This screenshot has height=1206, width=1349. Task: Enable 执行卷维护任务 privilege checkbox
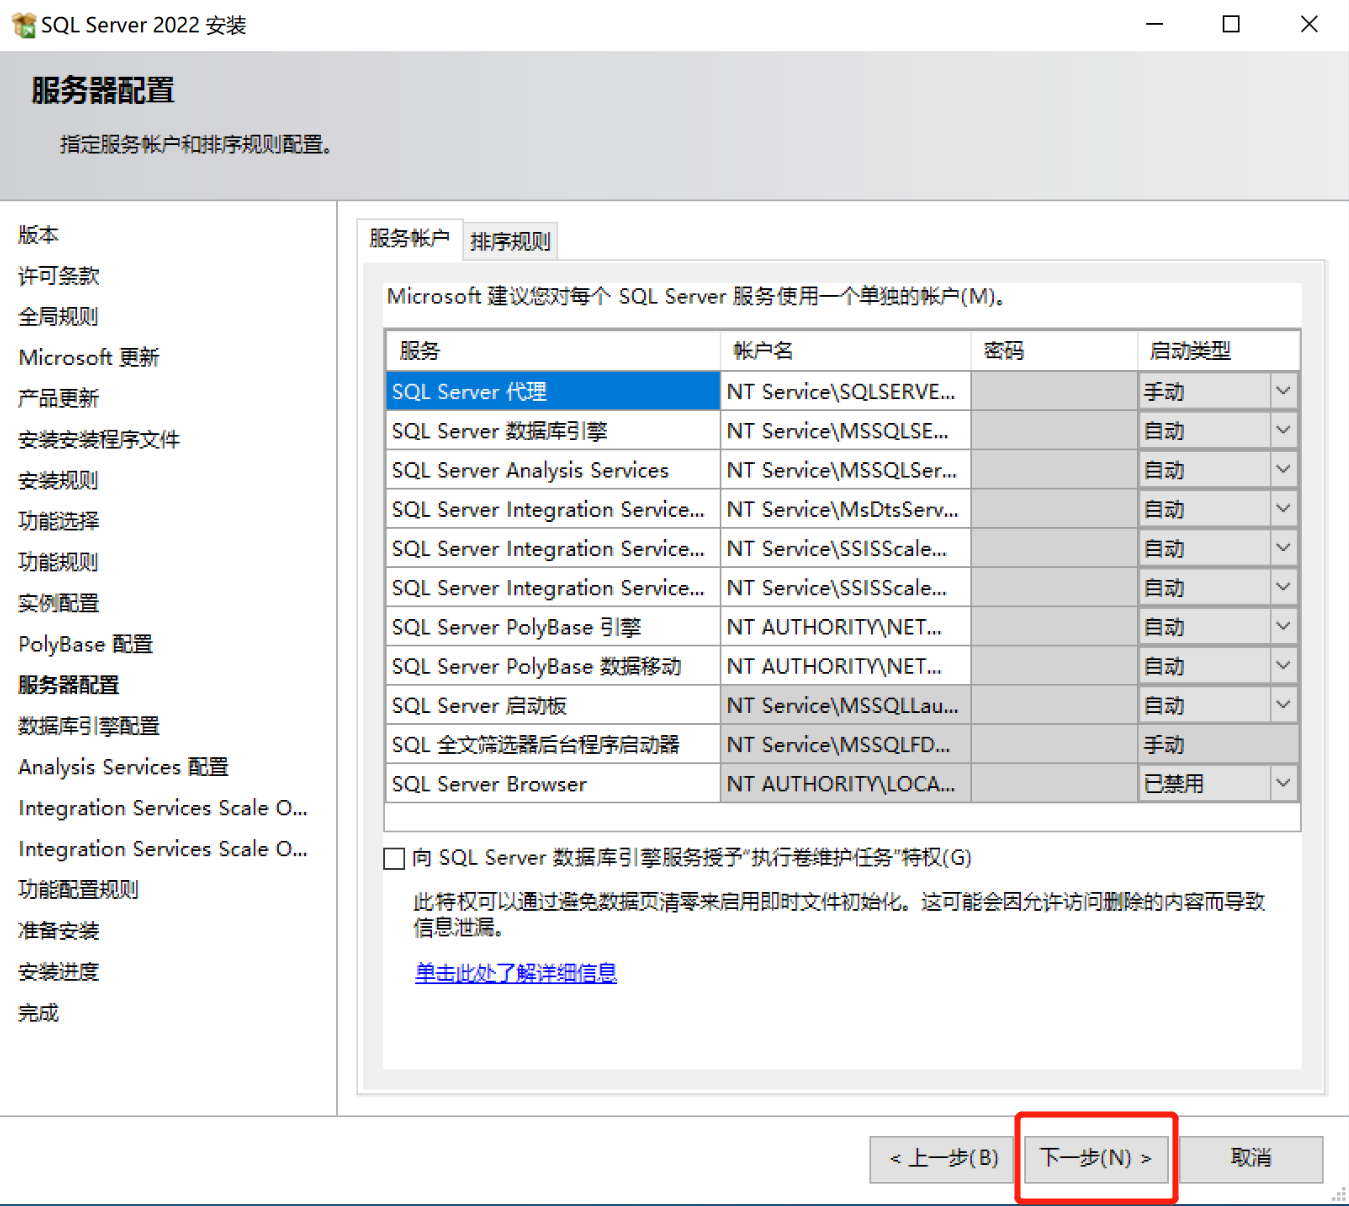(x=394, y=858)
